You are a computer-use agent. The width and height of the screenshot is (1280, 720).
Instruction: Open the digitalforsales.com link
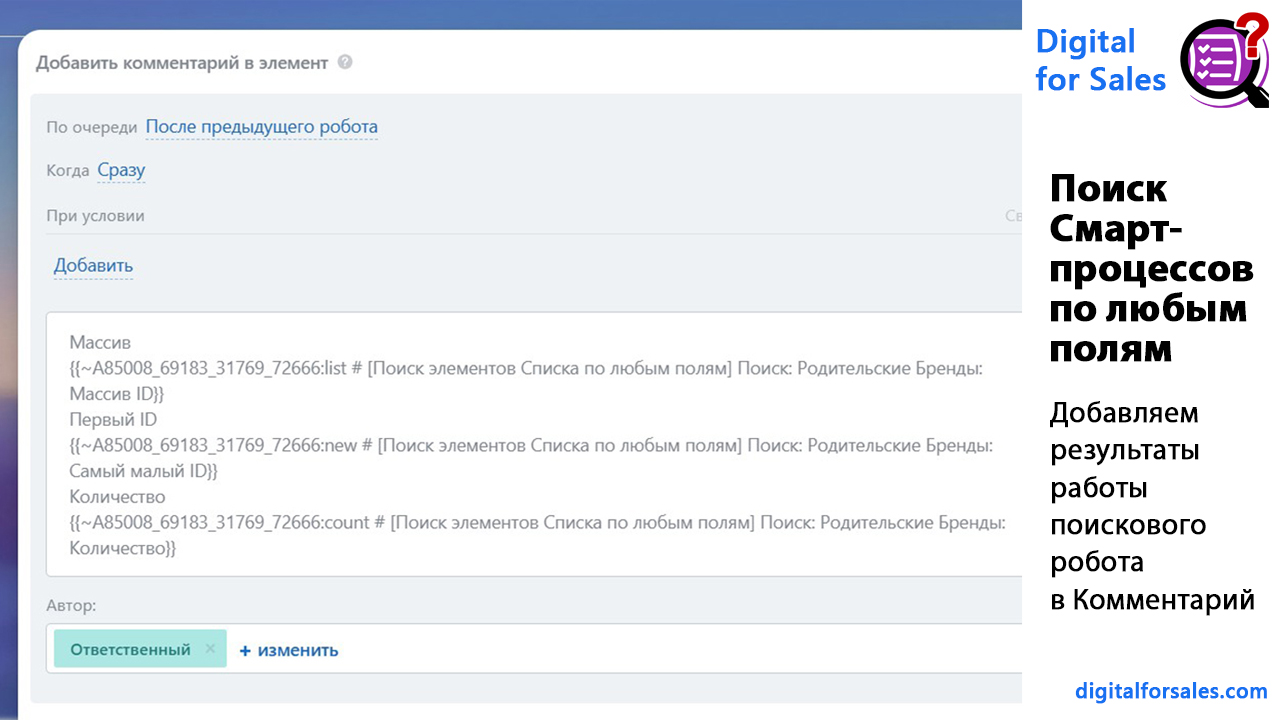click(1171, 690)
